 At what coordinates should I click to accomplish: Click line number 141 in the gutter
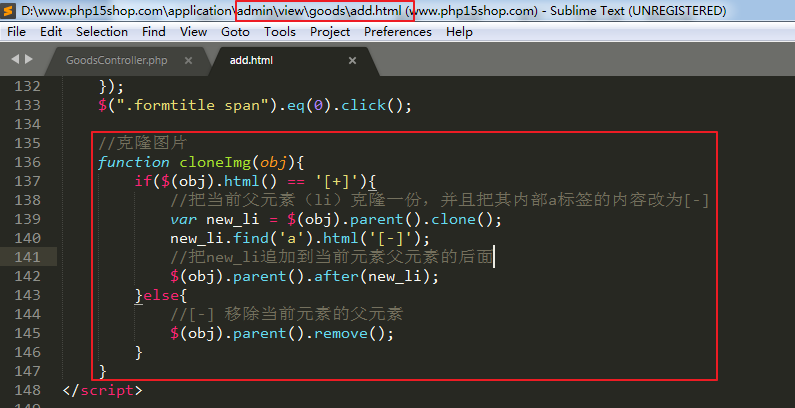[x=28, y=257]
